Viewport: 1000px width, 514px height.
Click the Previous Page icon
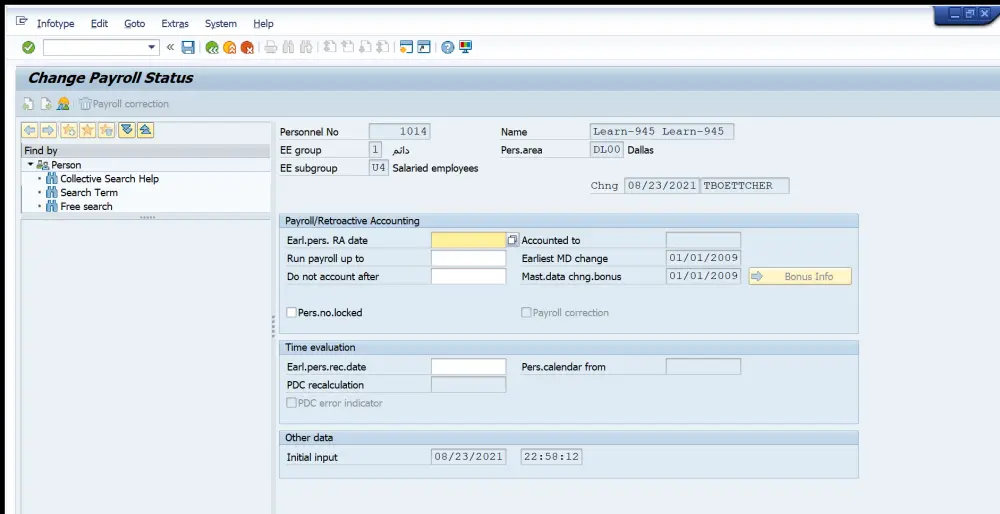tap(347, 47)
